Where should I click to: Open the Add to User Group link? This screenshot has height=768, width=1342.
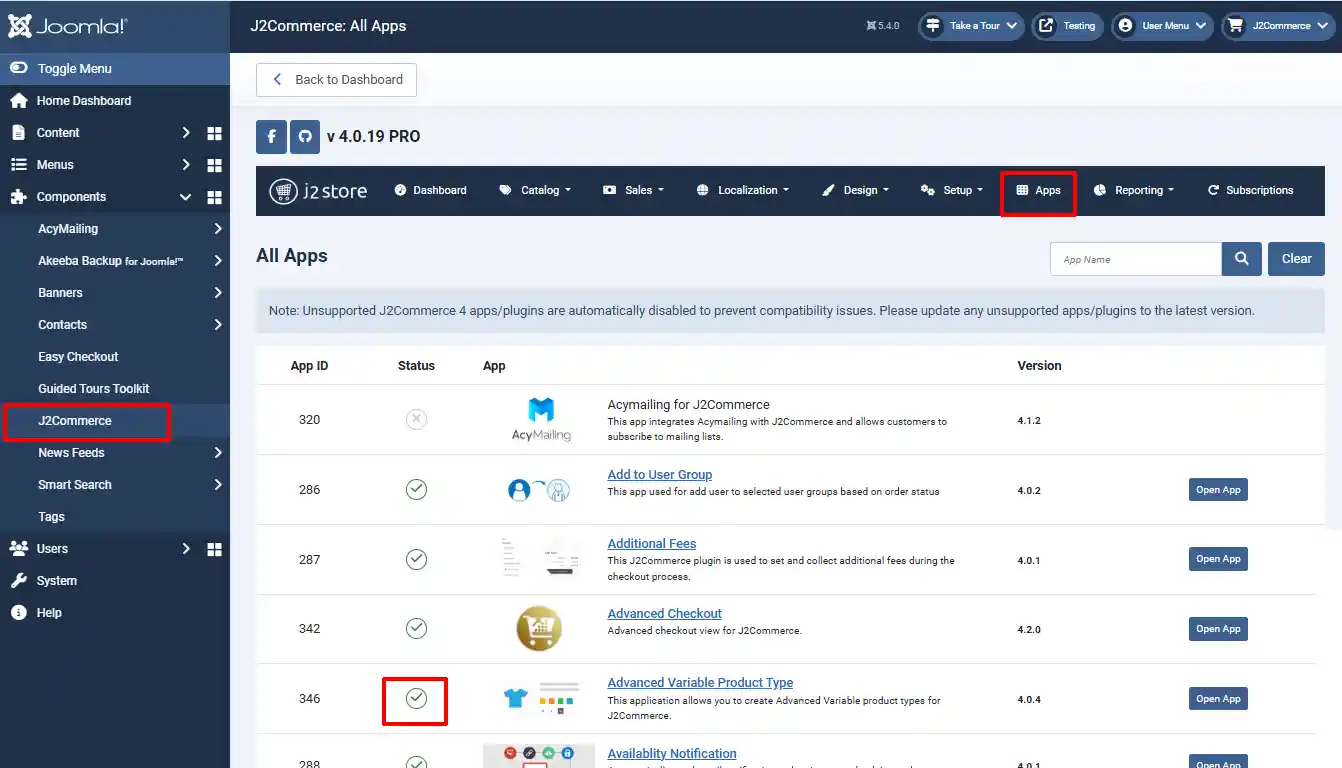click(x=660, y=475)
